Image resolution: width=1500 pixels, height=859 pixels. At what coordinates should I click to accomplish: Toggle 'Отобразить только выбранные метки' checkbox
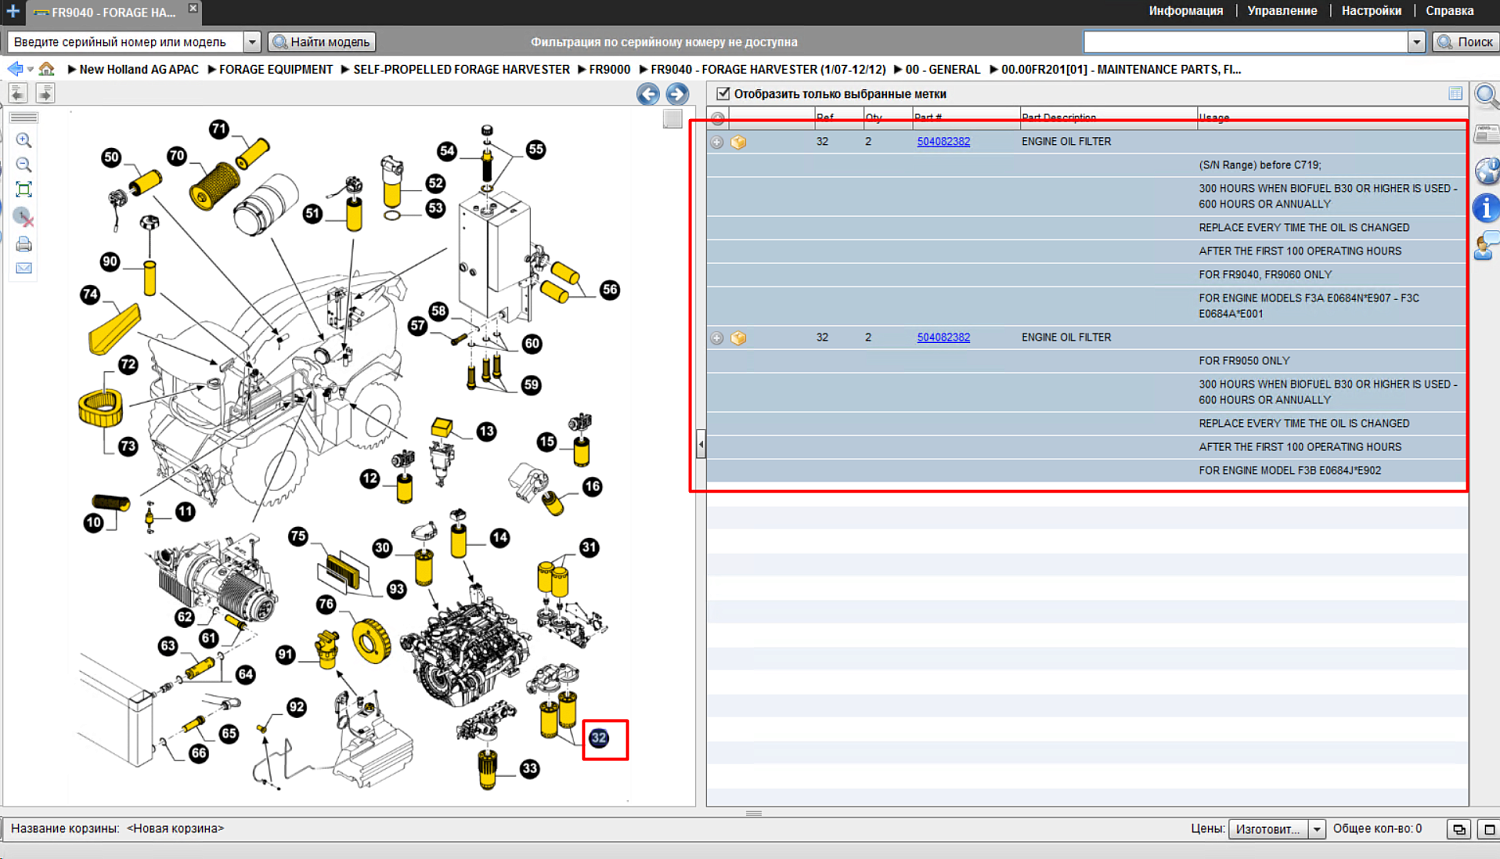point(723,94)
